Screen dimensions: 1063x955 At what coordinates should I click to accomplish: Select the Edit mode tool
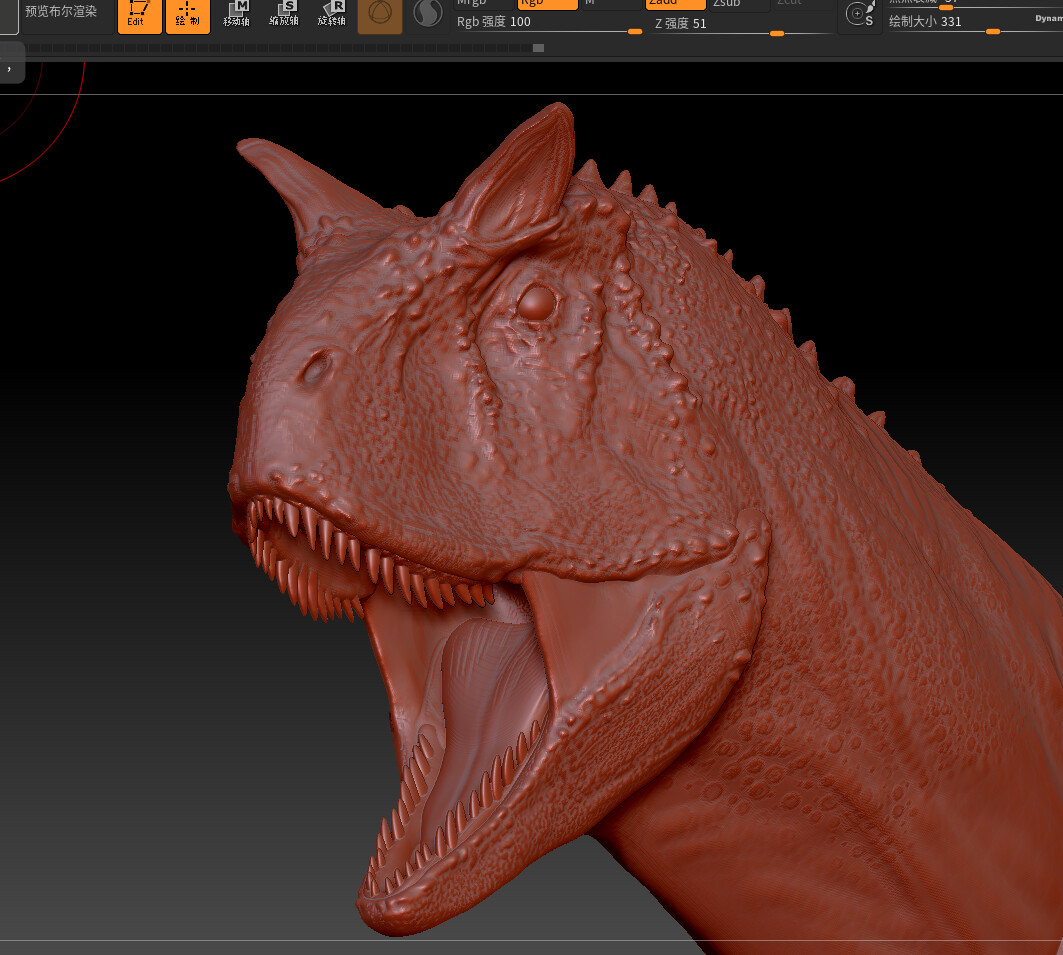tap(139, 15)
